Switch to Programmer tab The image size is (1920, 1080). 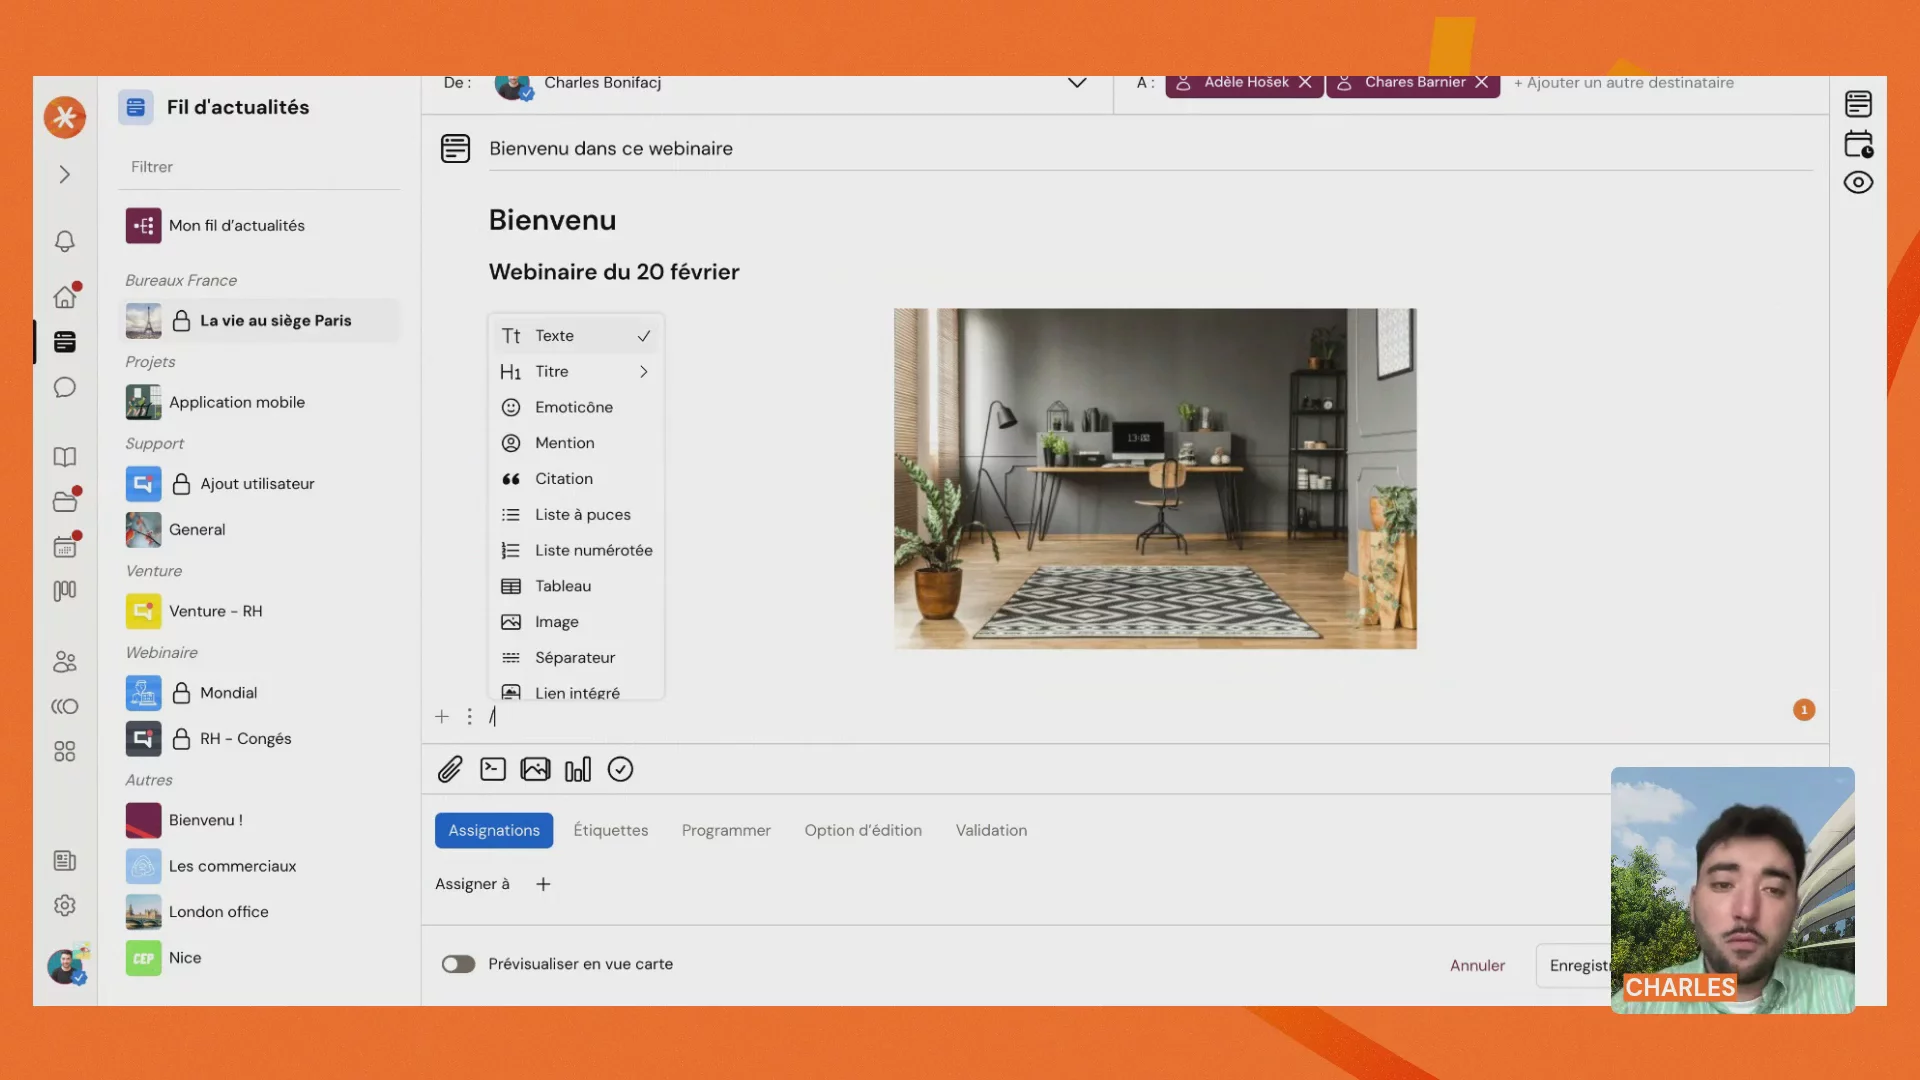726,831
